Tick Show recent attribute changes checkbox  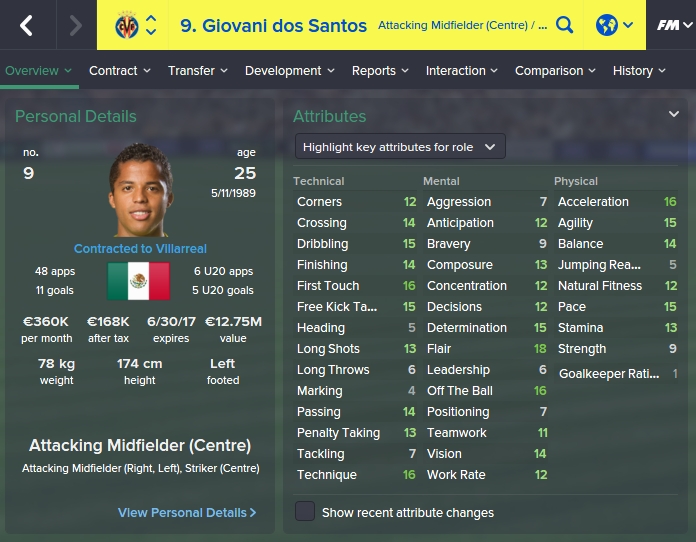(305, 511)
